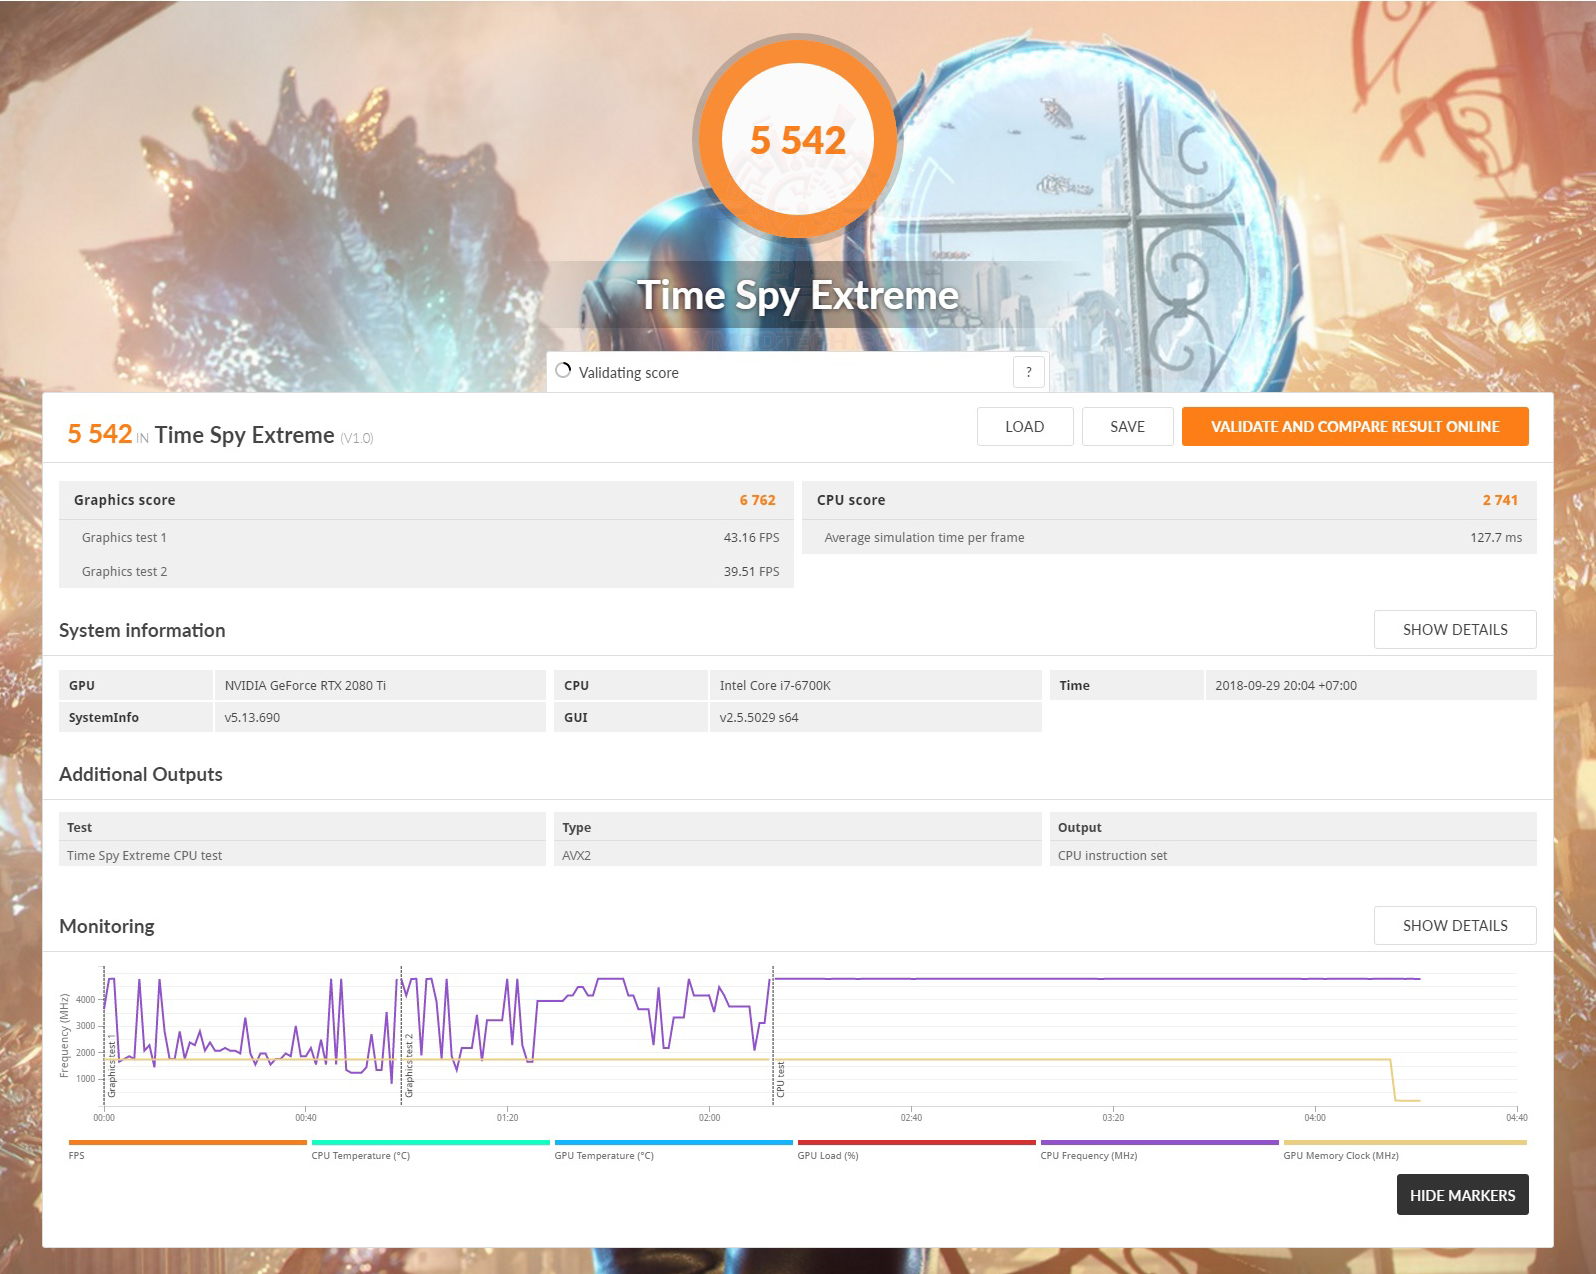Click the question mark help button
Image resolution: width=1596 pixels, height=1274 pixels.
coord(1029,372)
